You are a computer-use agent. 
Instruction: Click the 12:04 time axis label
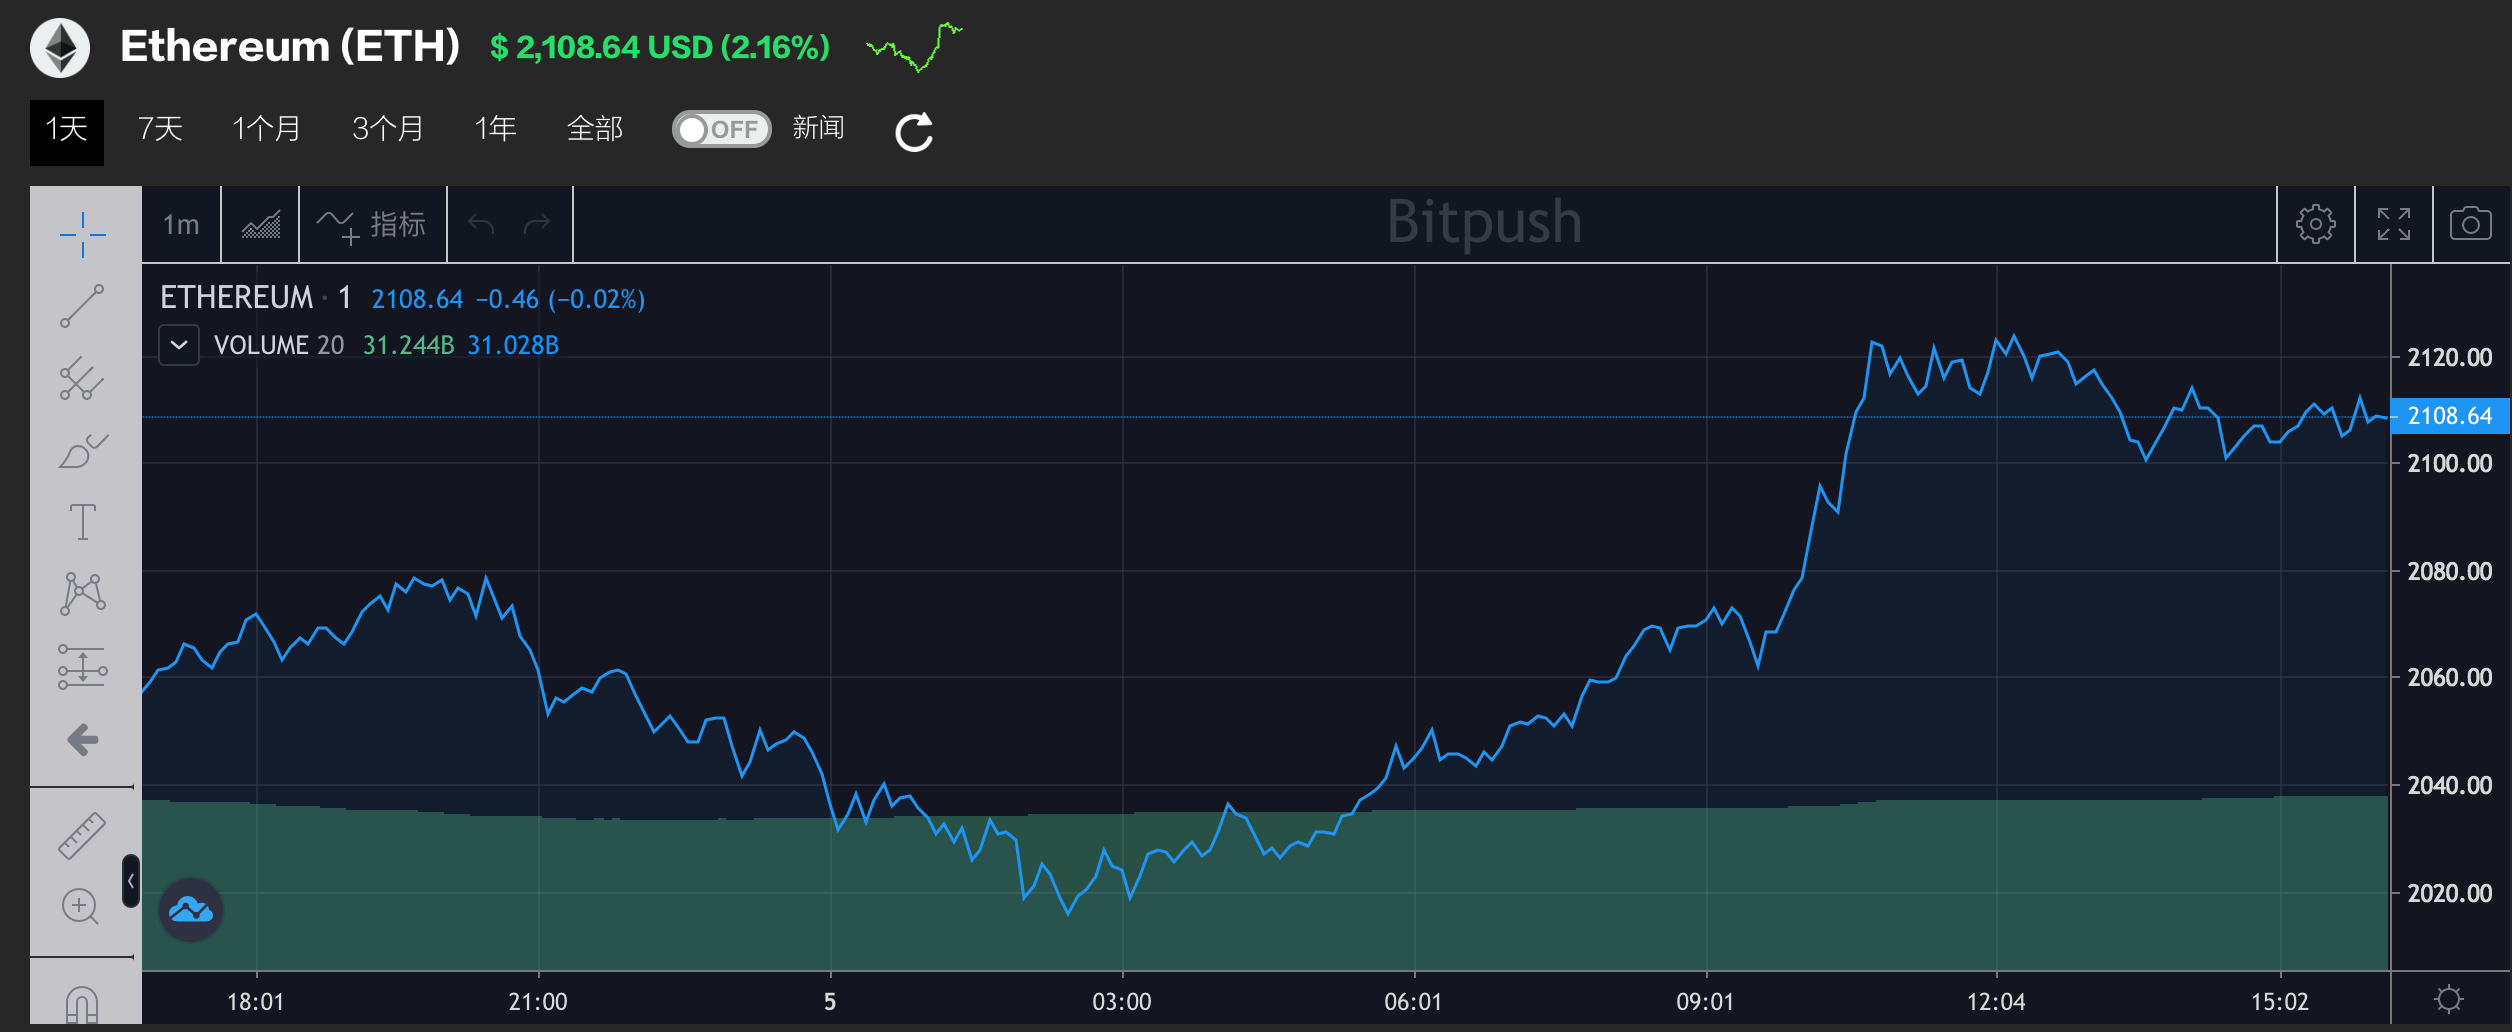point(1996,1002)
